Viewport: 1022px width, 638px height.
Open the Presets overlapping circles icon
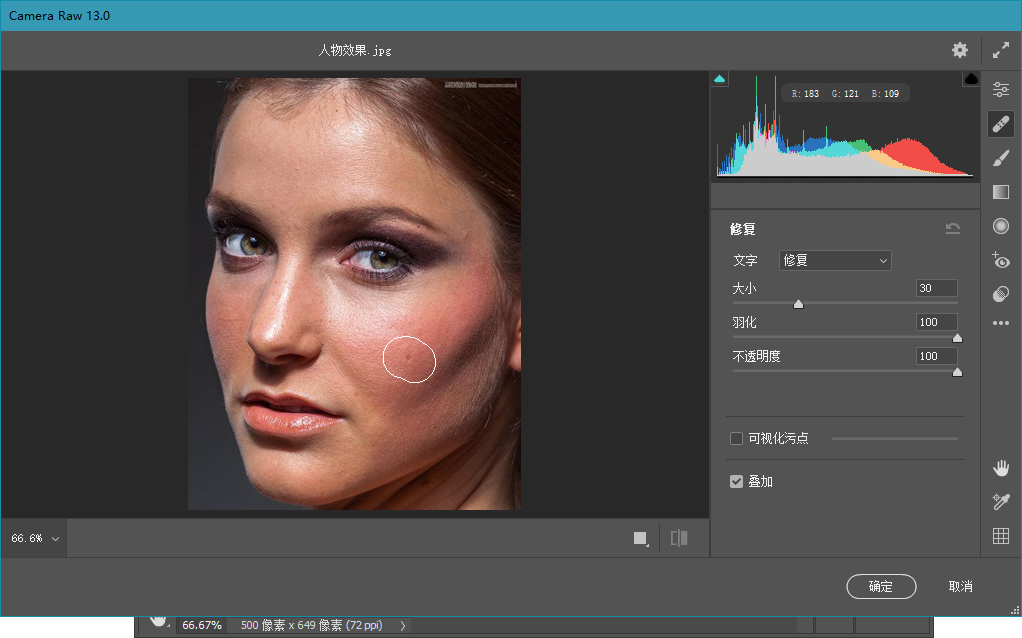point(1000,294)
